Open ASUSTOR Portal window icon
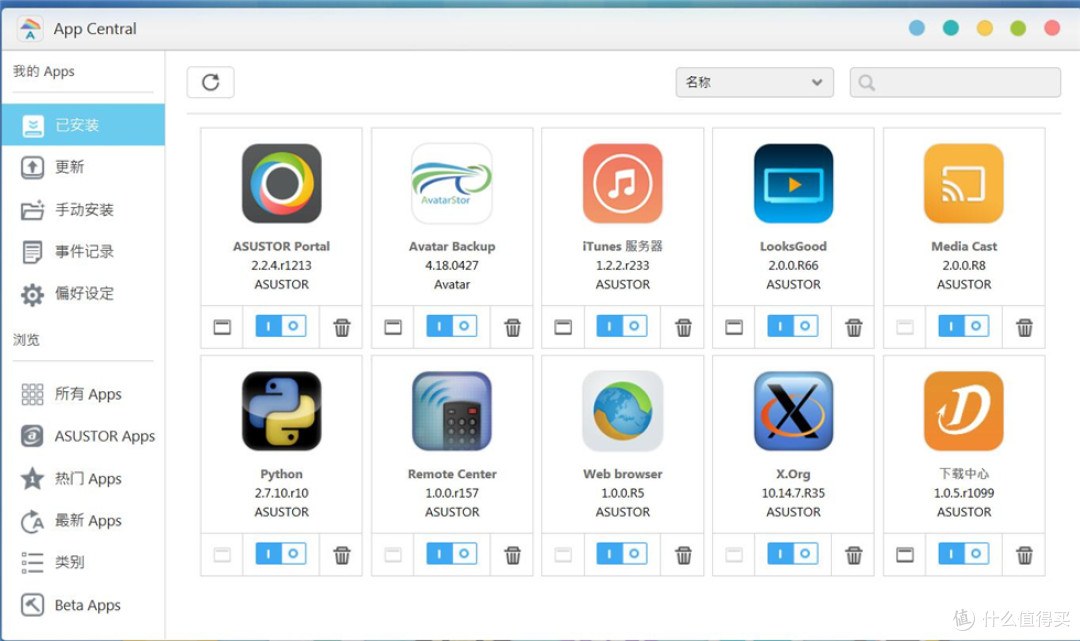 tap(222, 327)
